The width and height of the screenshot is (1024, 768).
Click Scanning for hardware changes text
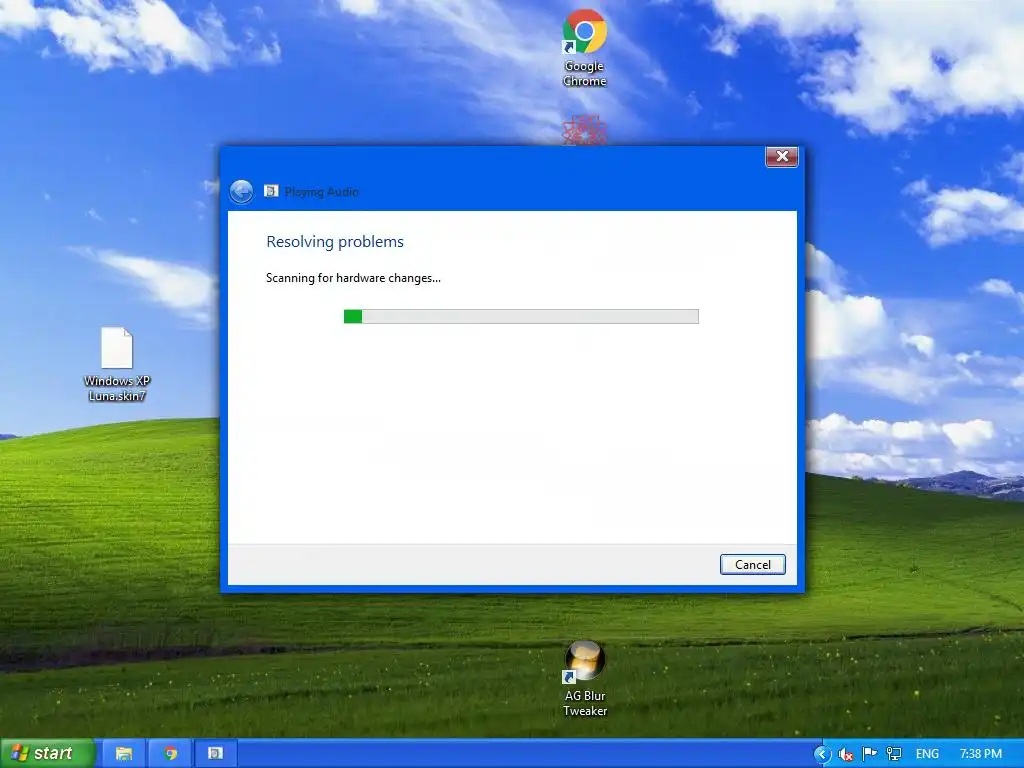click(x=353, y=278)
